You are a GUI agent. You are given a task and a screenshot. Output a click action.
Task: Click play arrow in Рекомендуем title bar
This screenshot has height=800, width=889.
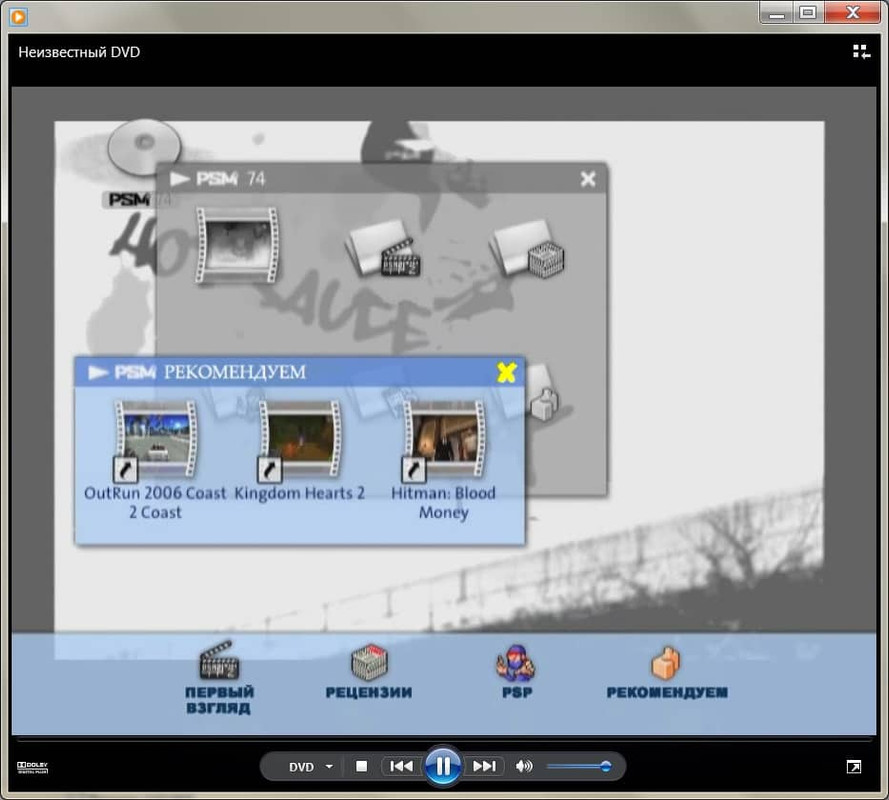click(98, 373)
